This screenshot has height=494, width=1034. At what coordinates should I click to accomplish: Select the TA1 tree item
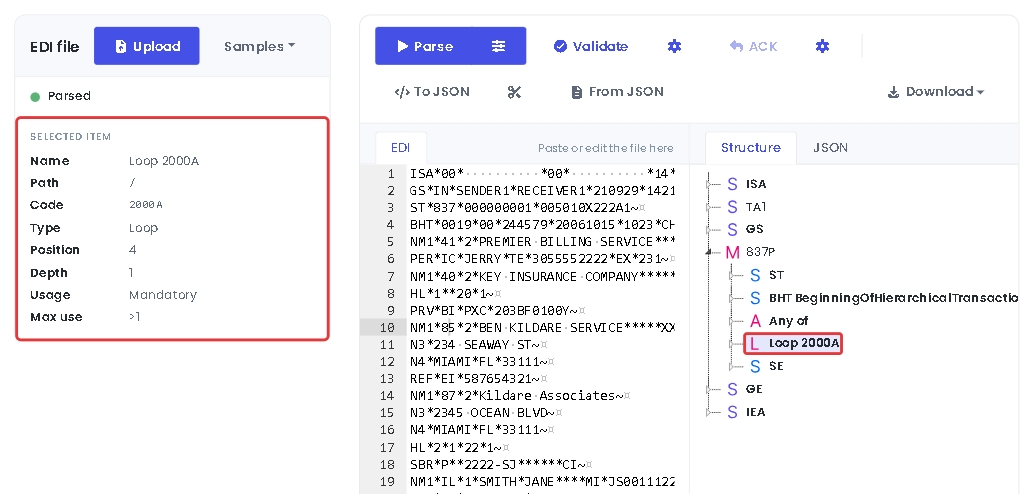pos(756,207)
